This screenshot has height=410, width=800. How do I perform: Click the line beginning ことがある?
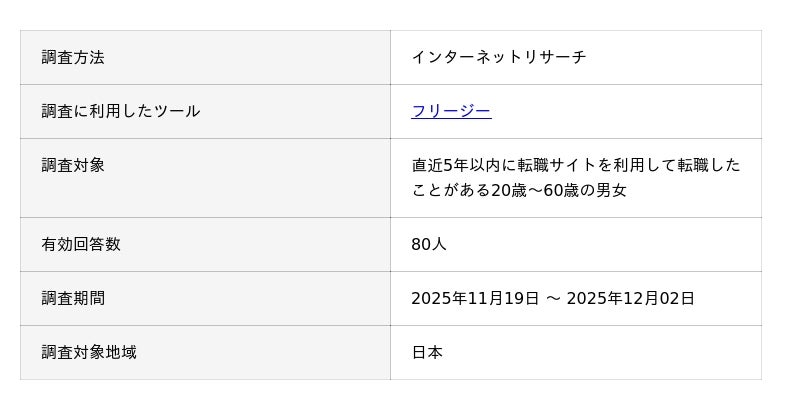pyautogui.click(x=518, y=190)
